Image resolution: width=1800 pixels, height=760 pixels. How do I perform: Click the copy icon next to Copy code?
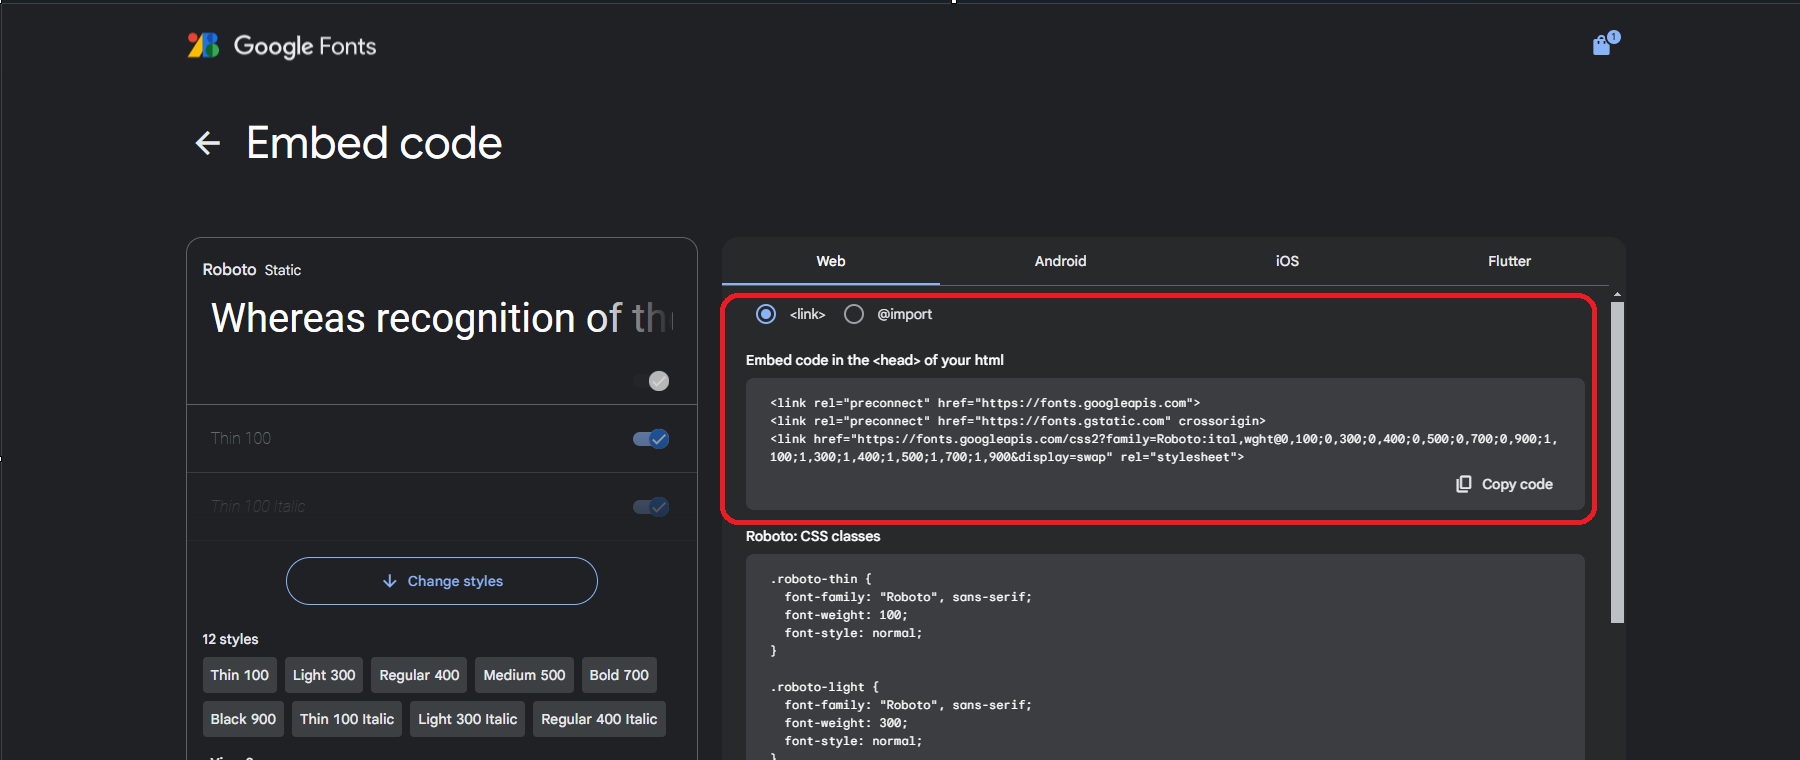(1463, 484)
